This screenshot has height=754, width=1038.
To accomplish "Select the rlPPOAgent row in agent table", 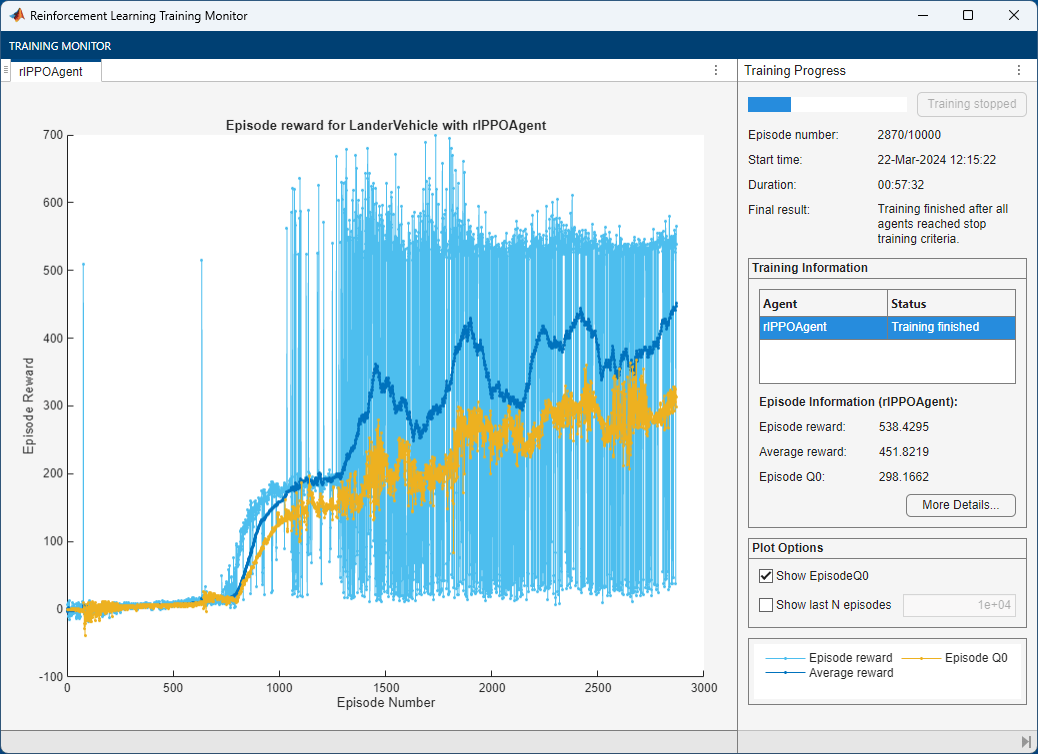I will pyautogui.click(x=887, y=327).
